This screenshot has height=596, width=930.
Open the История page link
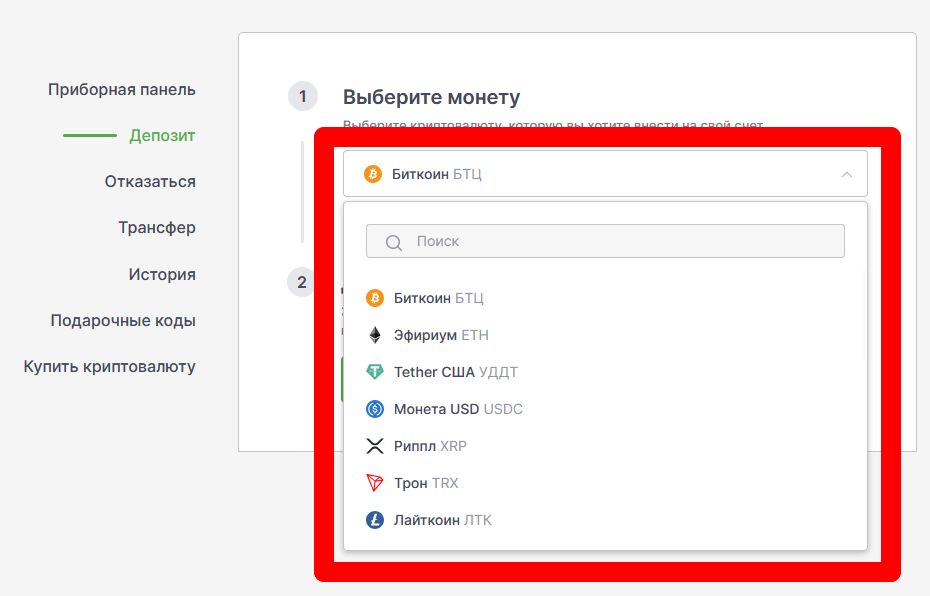click(x=162, y=275)
